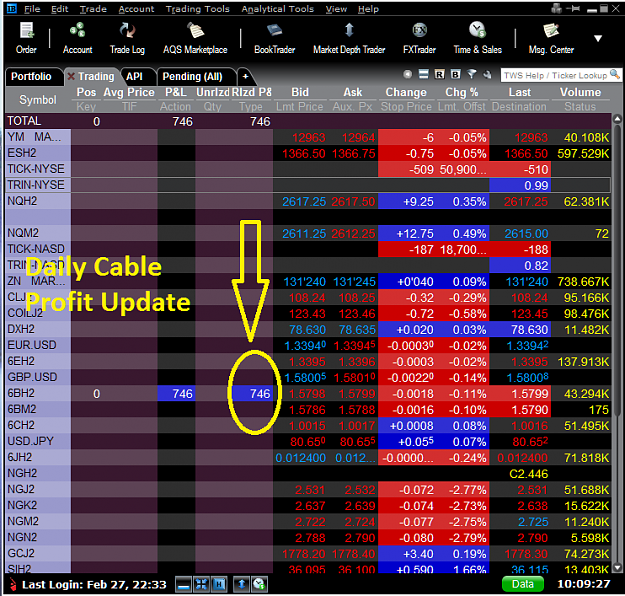Open the Msg. Center icon
Screen dimensions: 625x596
[551, 37]
